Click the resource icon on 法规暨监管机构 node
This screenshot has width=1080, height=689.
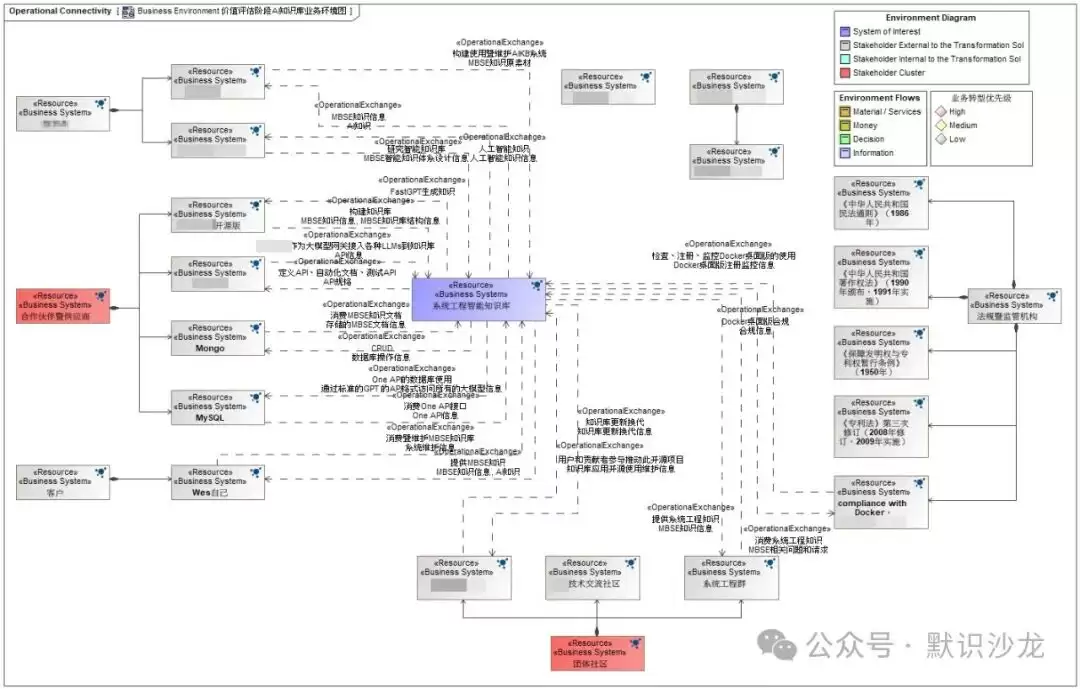(1052, 297)
